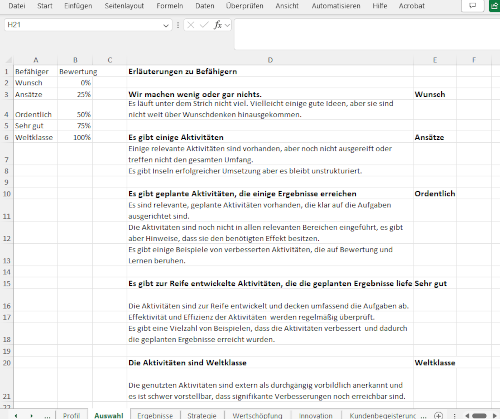Expand the function dropdown chevron beside fx
This screenshot has height=419, width=500.
point(228,25)
